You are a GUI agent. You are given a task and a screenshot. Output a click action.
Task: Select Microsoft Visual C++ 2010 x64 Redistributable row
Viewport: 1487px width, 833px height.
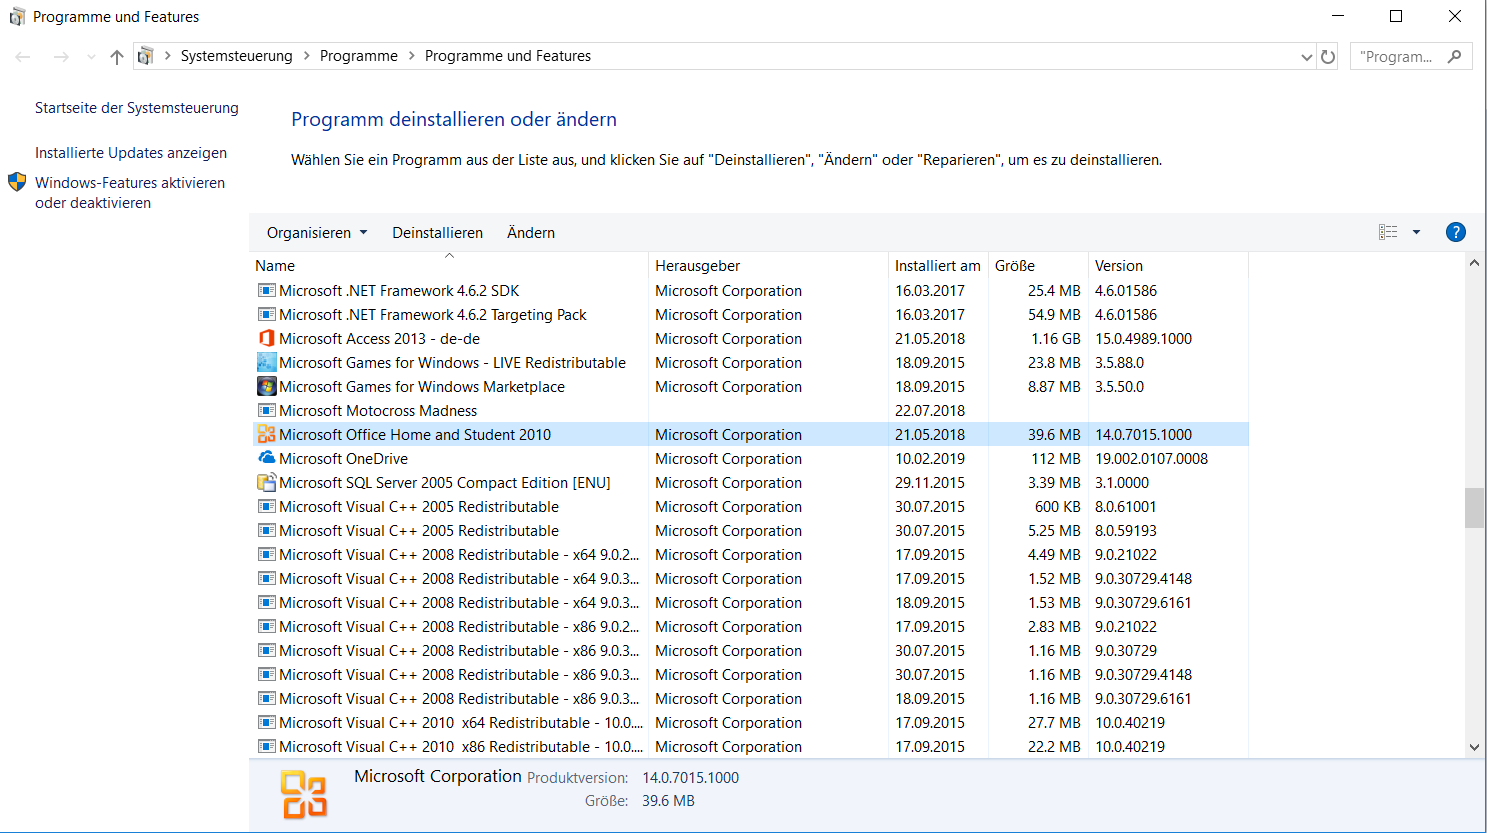[x=751, y=723]
